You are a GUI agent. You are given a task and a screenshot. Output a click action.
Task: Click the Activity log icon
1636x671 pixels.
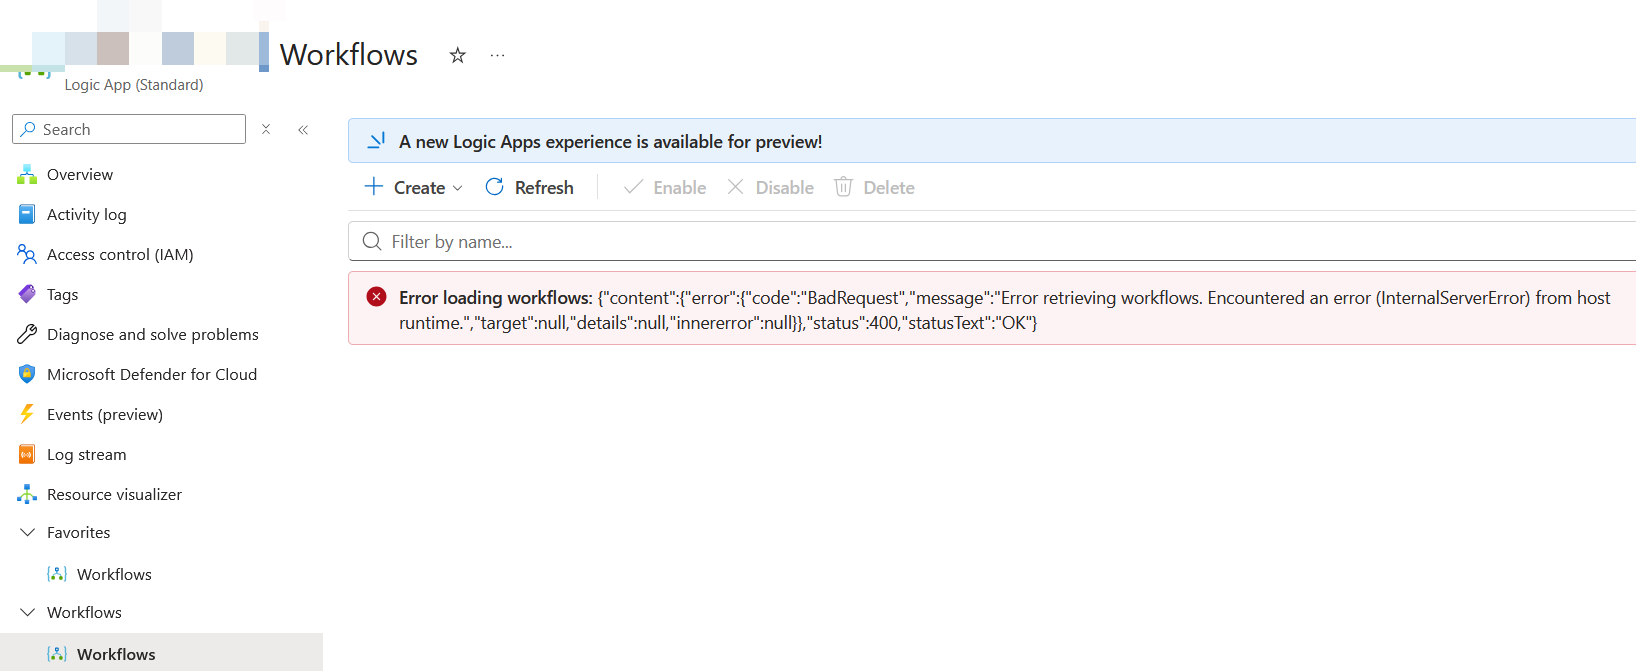(x=27, y=214)
